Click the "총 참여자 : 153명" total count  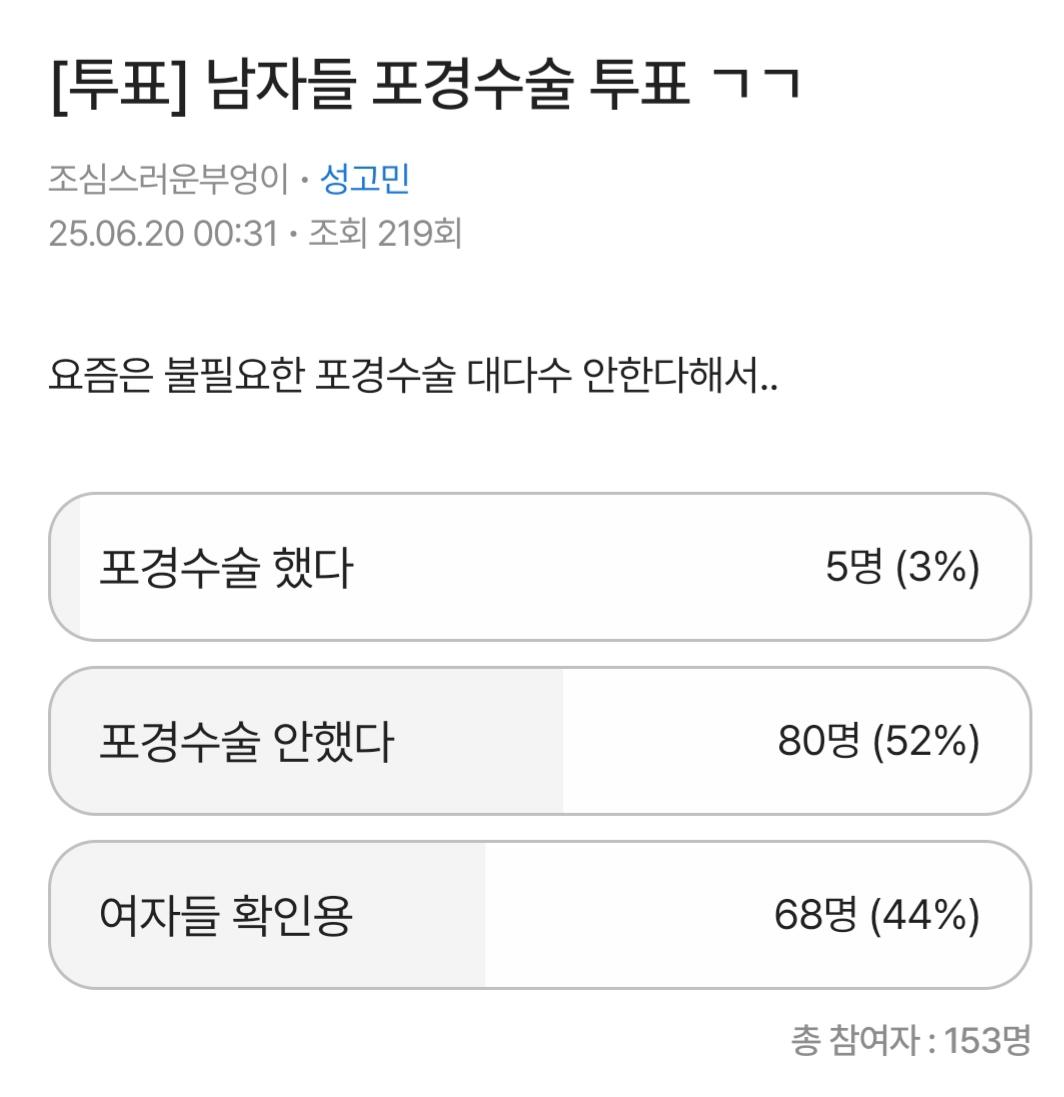click(910, 1040)
